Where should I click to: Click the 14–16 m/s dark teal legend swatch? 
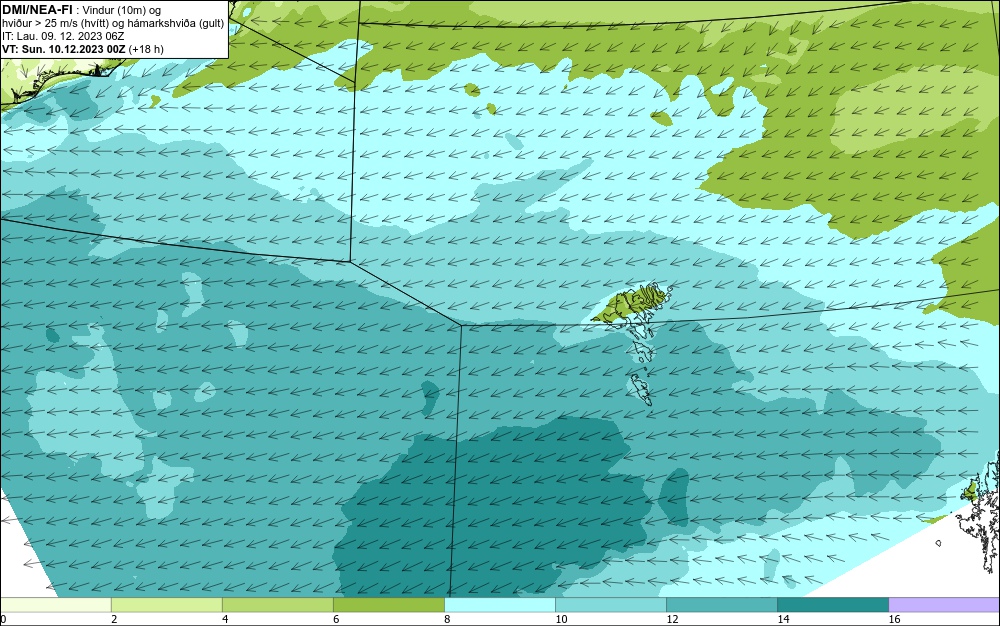coord(832,605)
